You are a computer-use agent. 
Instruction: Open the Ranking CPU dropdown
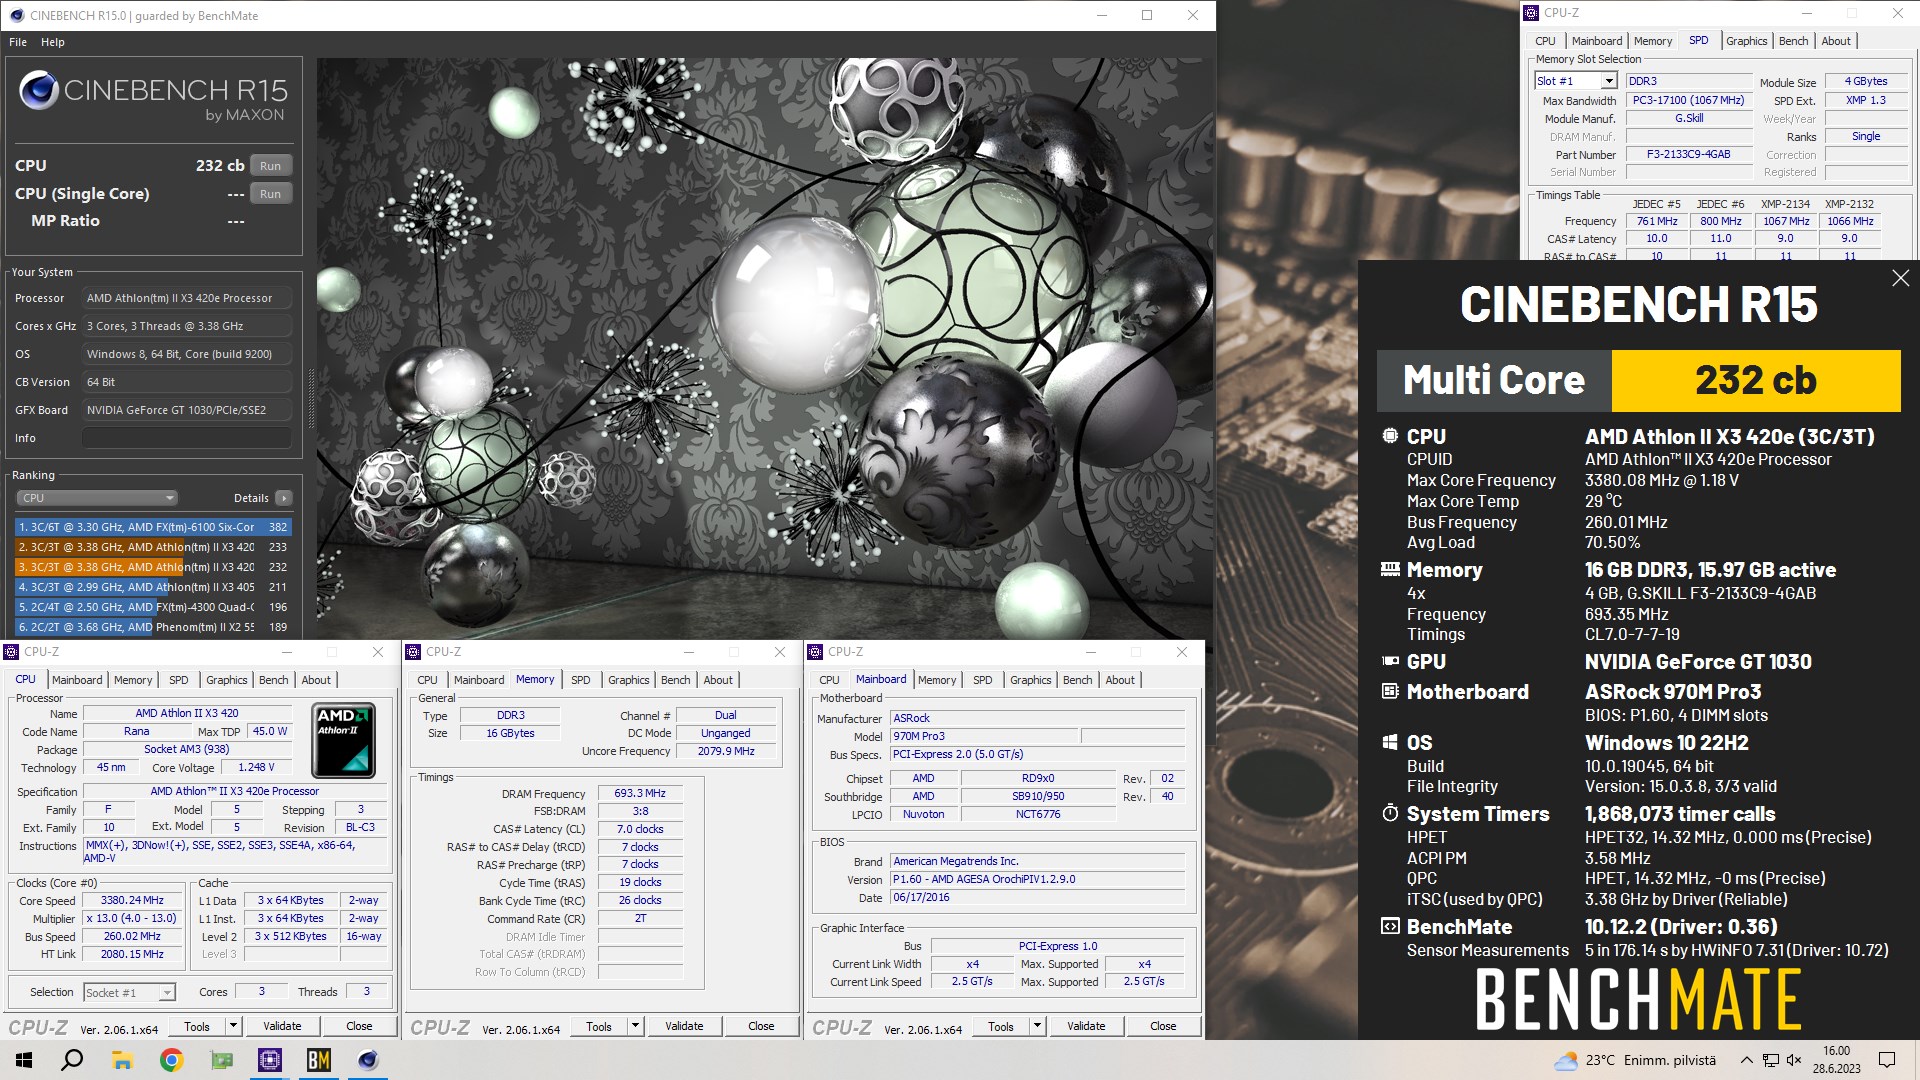coord(97,498)
